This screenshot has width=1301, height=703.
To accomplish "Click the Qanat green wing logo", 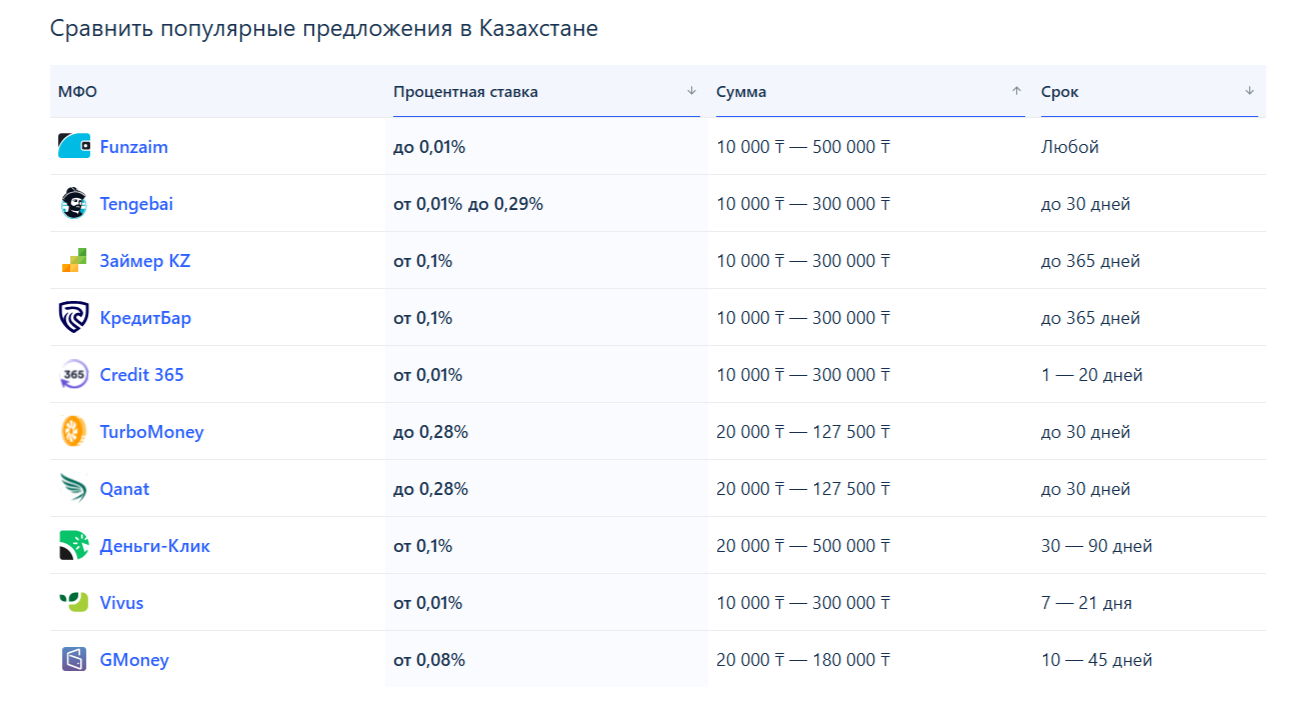I will (x=74, y=489).
